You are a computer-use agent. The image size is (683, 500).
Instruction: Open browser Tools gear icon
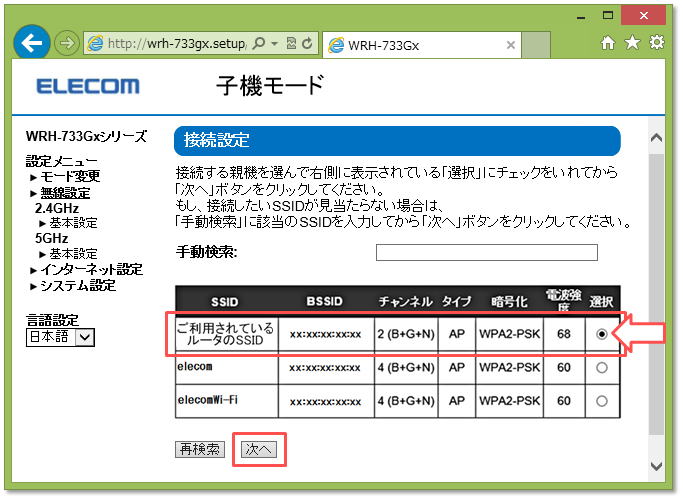click(656, 42)
